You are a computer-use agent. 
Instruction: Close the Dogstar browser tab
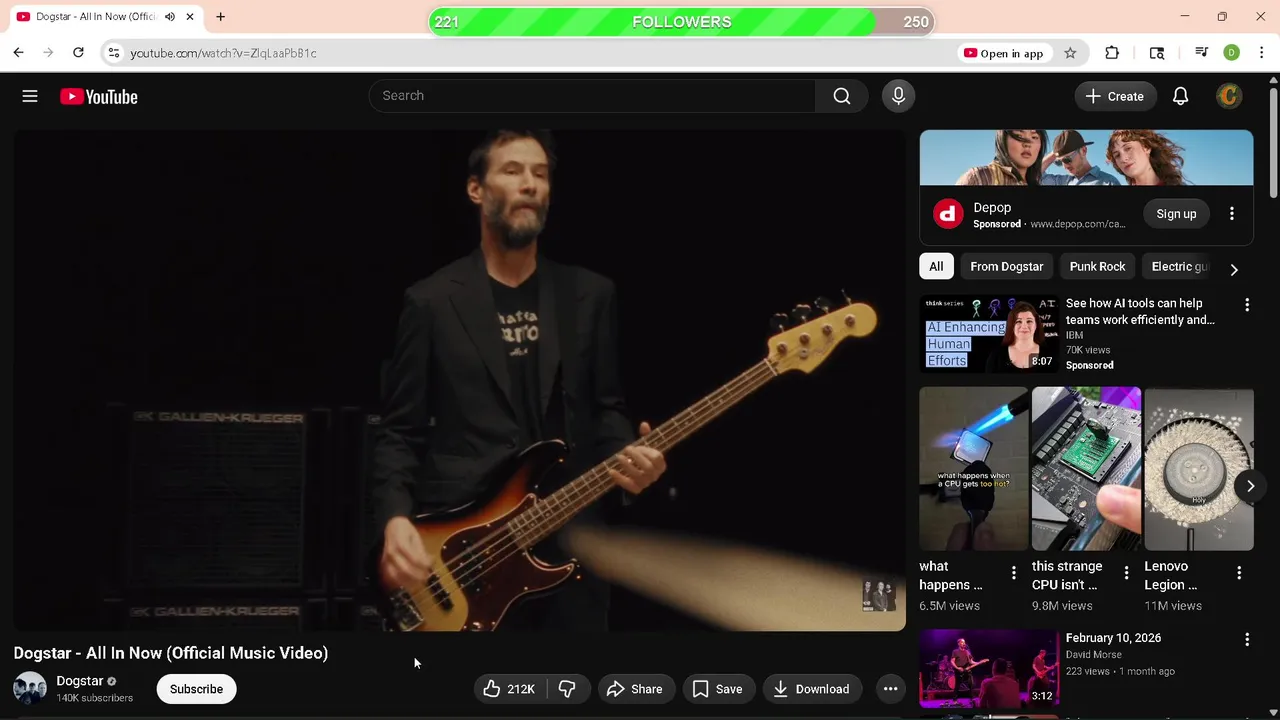tap(189, 17)
